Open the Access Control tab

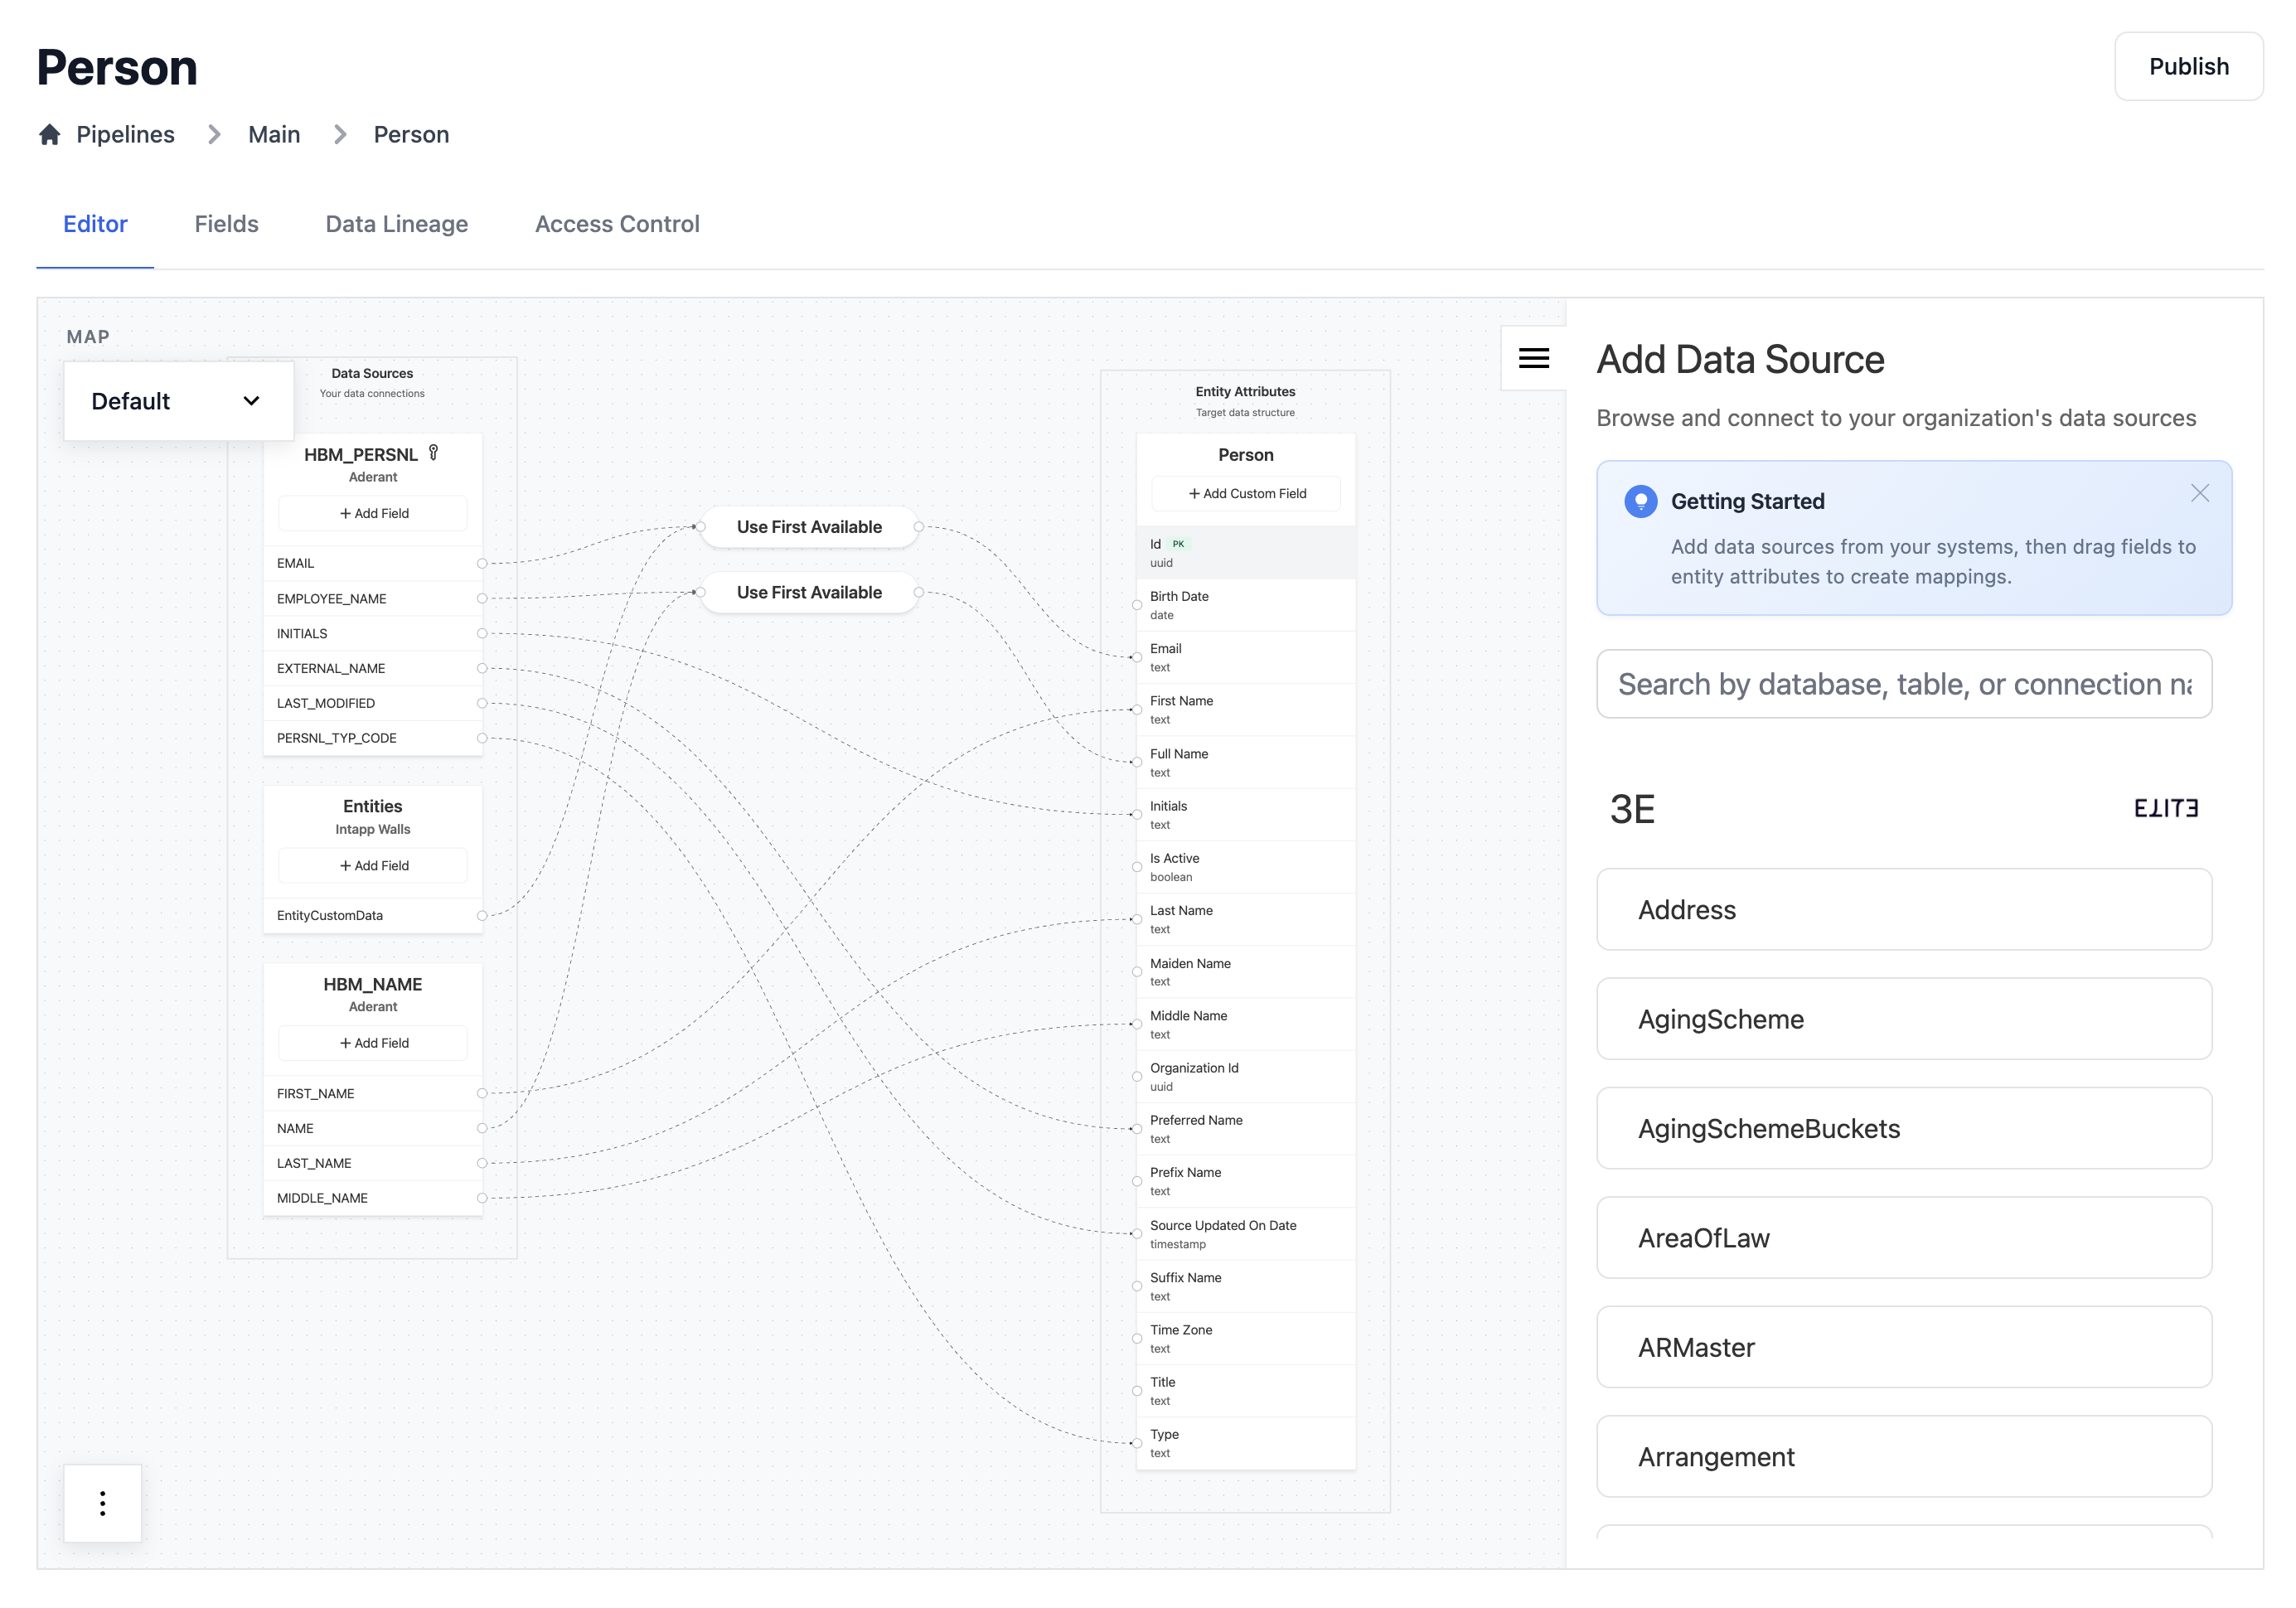(x=617, y=224)
